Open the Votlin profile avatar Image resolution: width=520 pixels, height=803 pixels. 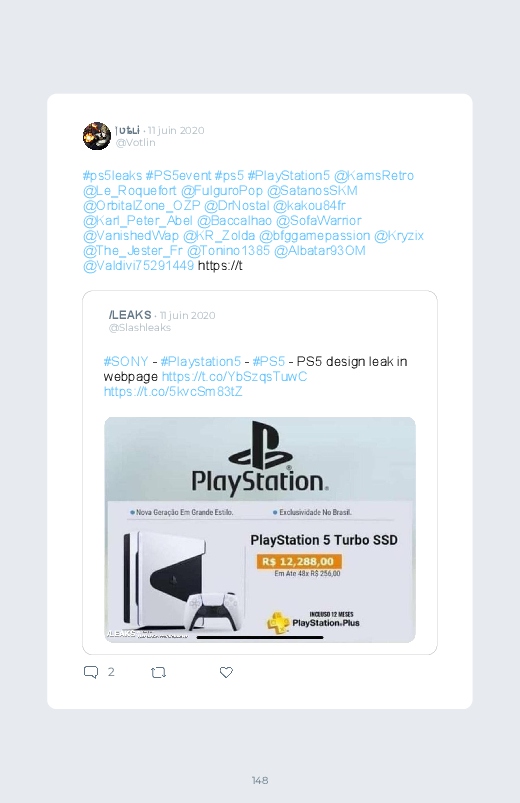pyautogui.click(x=97, y=136)
